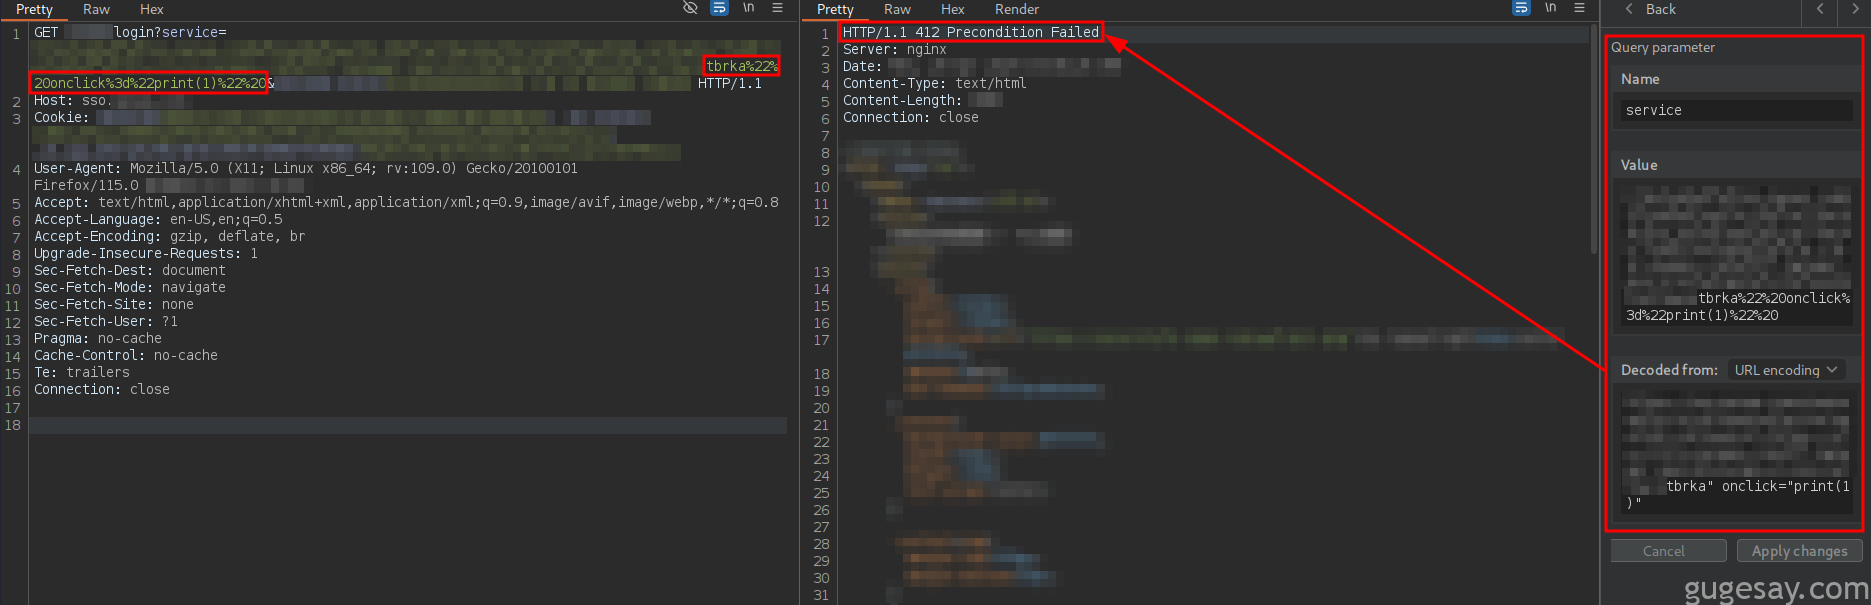Click the response panel vertical scrollbar

pos(1593,140)
